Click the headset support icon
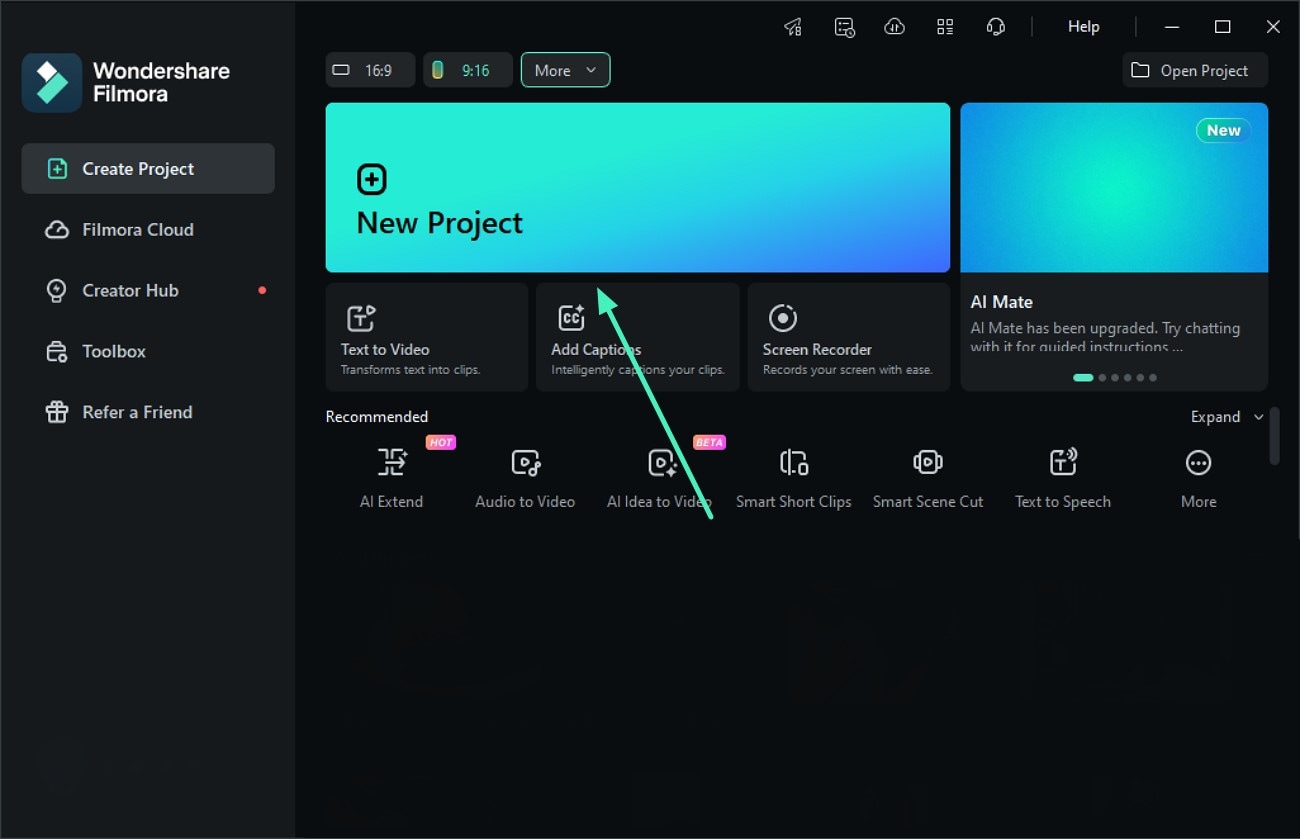The width and height of the screenshot is (1300, 839). click(x=996, y=26)
